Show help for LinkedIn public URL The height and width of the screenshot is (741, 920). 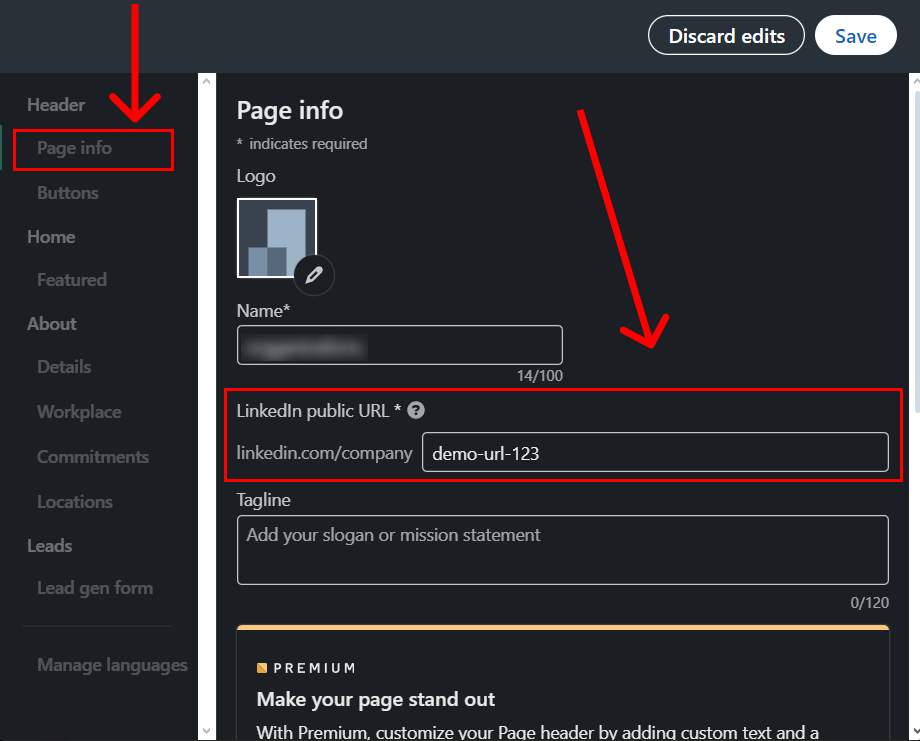click(415, 411)
